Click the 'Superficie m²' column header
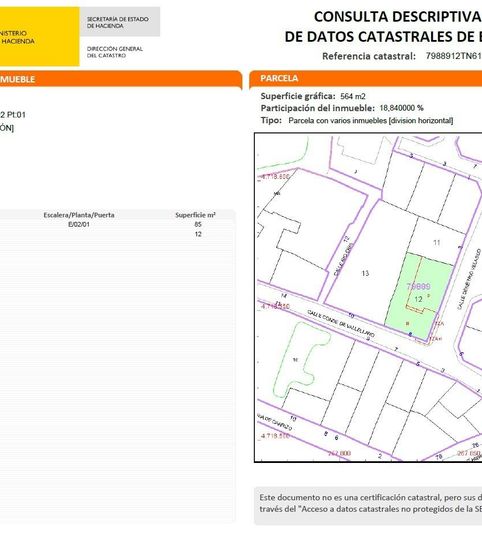 (x=195, y=215)
